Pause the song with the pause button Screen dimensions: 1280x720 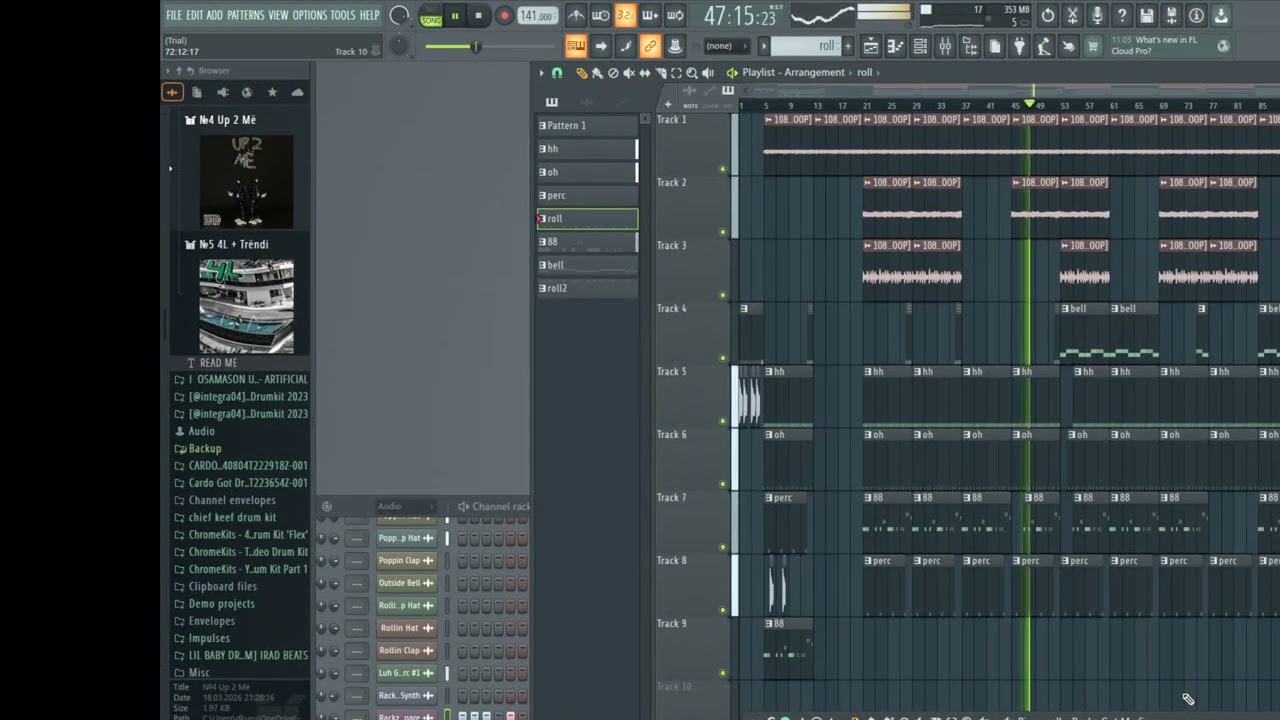pos(455,15)
